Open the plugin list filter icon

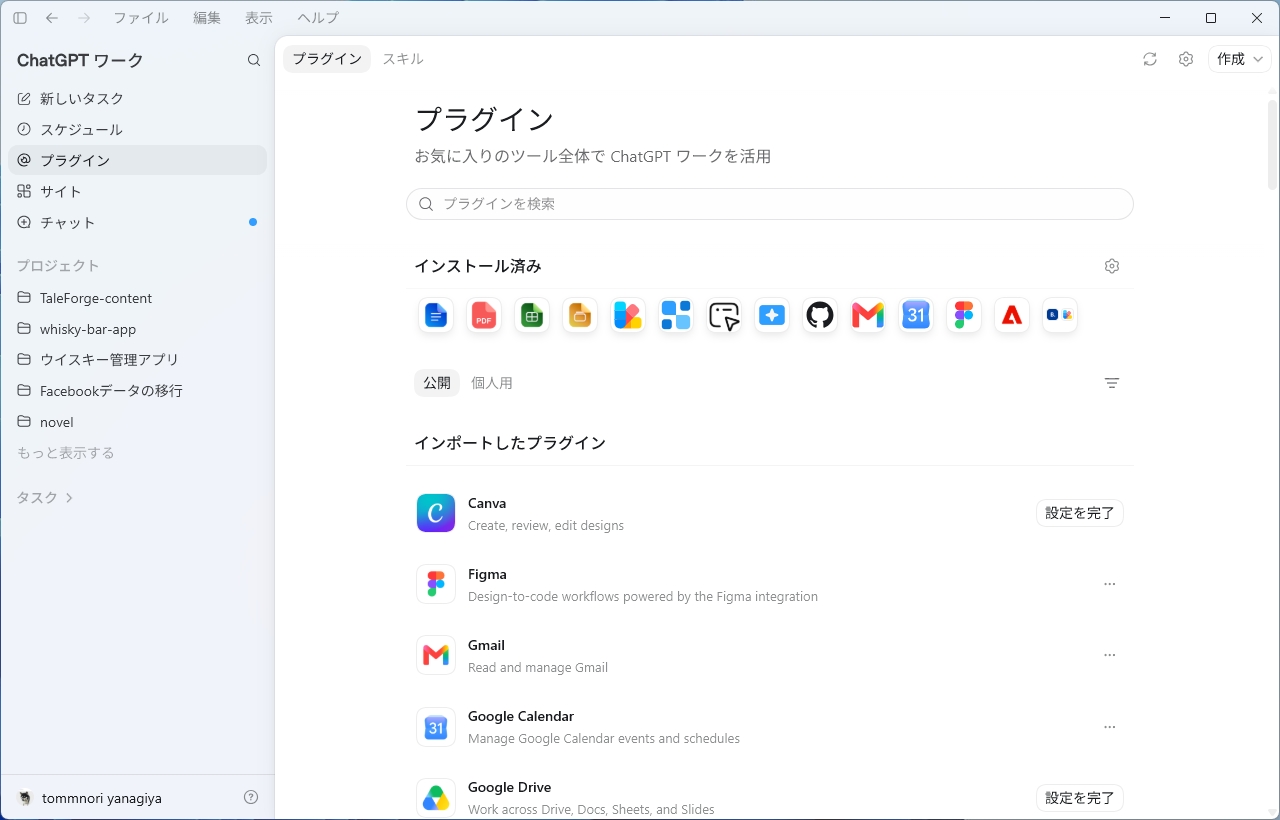[1112, 383]
